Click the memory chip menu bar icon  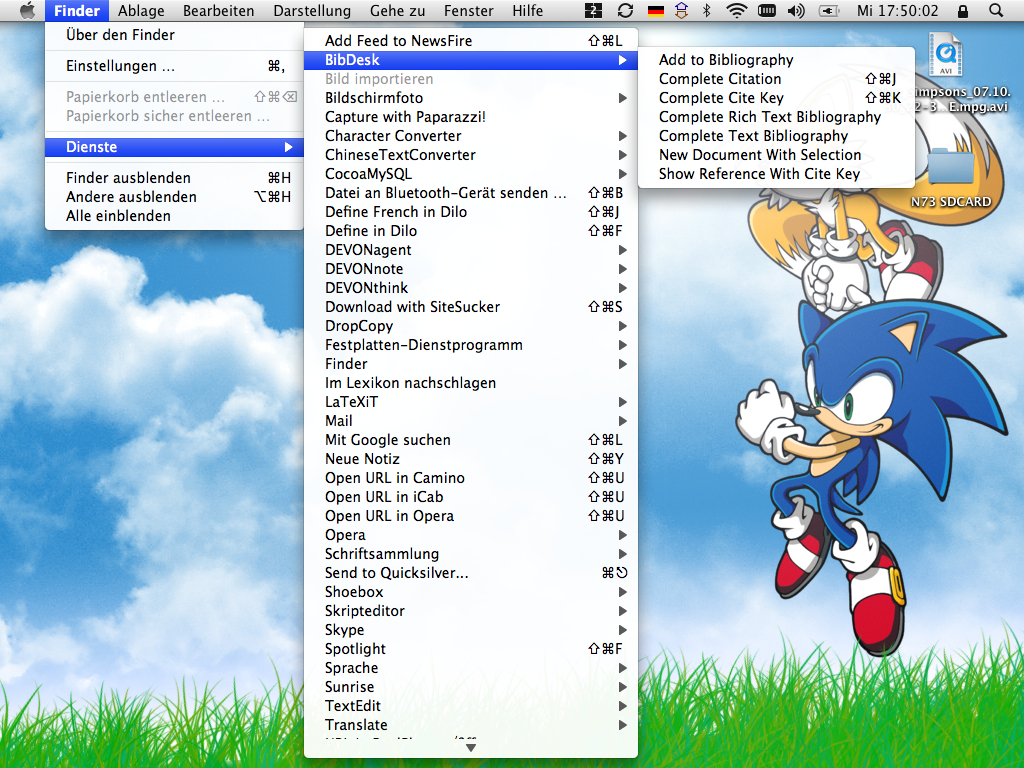tap(767, 10)
